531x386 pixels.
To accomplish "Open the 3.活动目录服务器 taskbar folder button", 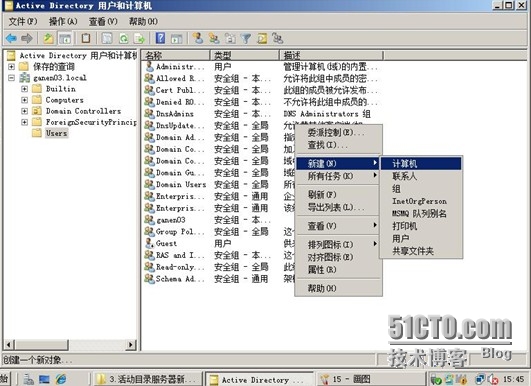I will tap(148, 380).
